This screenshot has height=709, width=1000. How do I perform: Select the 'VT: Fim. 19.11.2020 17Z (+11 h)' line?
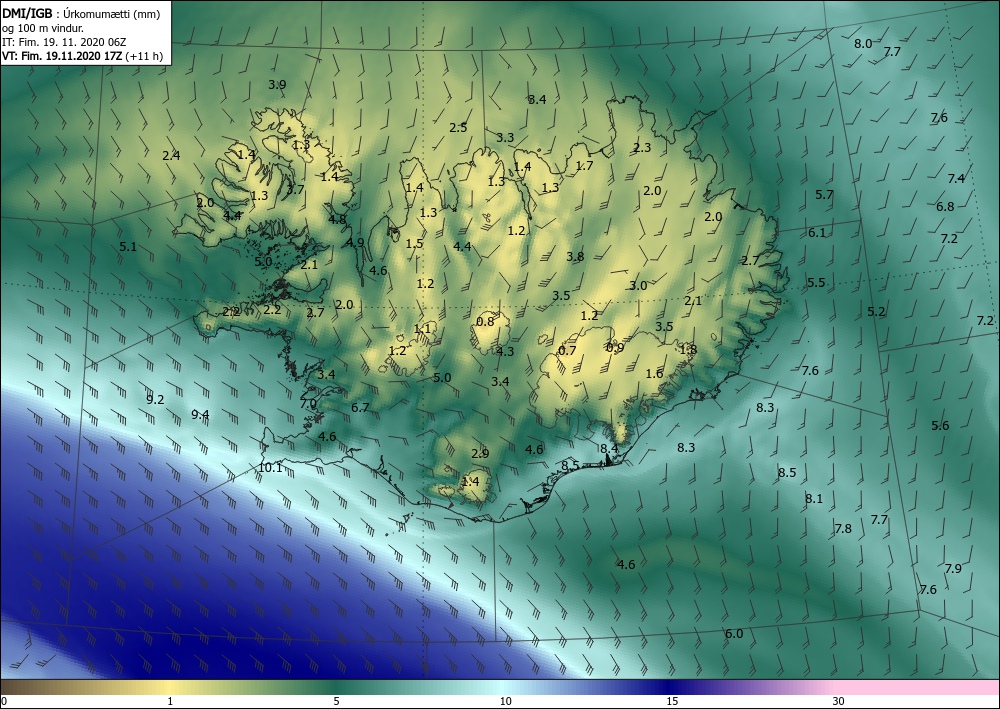82,56
